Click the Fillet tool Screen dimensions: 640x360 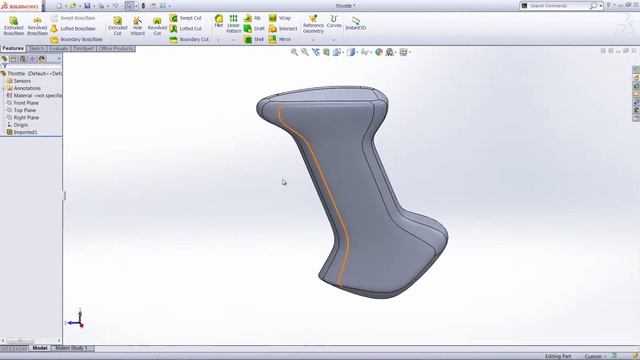click(219, 21)
